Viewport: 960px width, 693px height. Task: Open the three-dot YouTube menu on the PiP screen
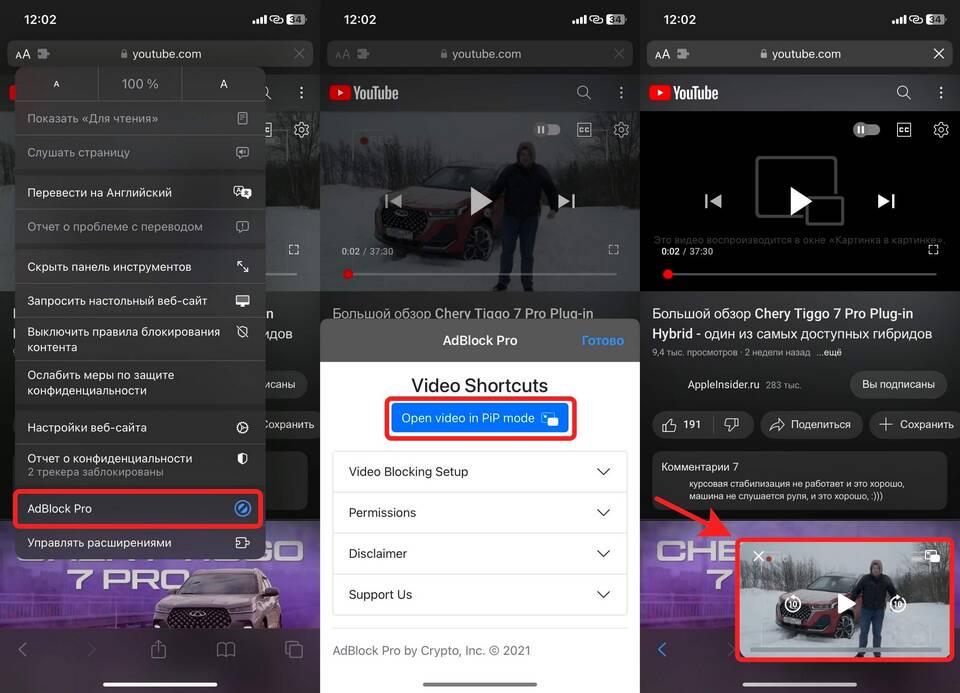click(941, 92)
